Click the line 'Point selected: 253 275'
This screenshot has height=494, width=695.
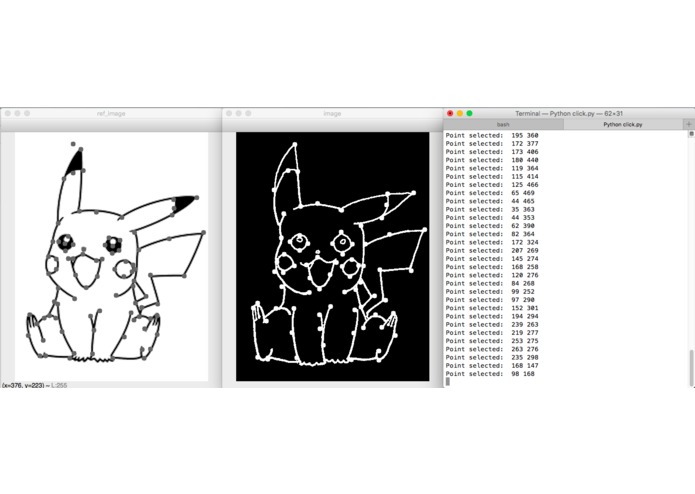coord(492,341)
